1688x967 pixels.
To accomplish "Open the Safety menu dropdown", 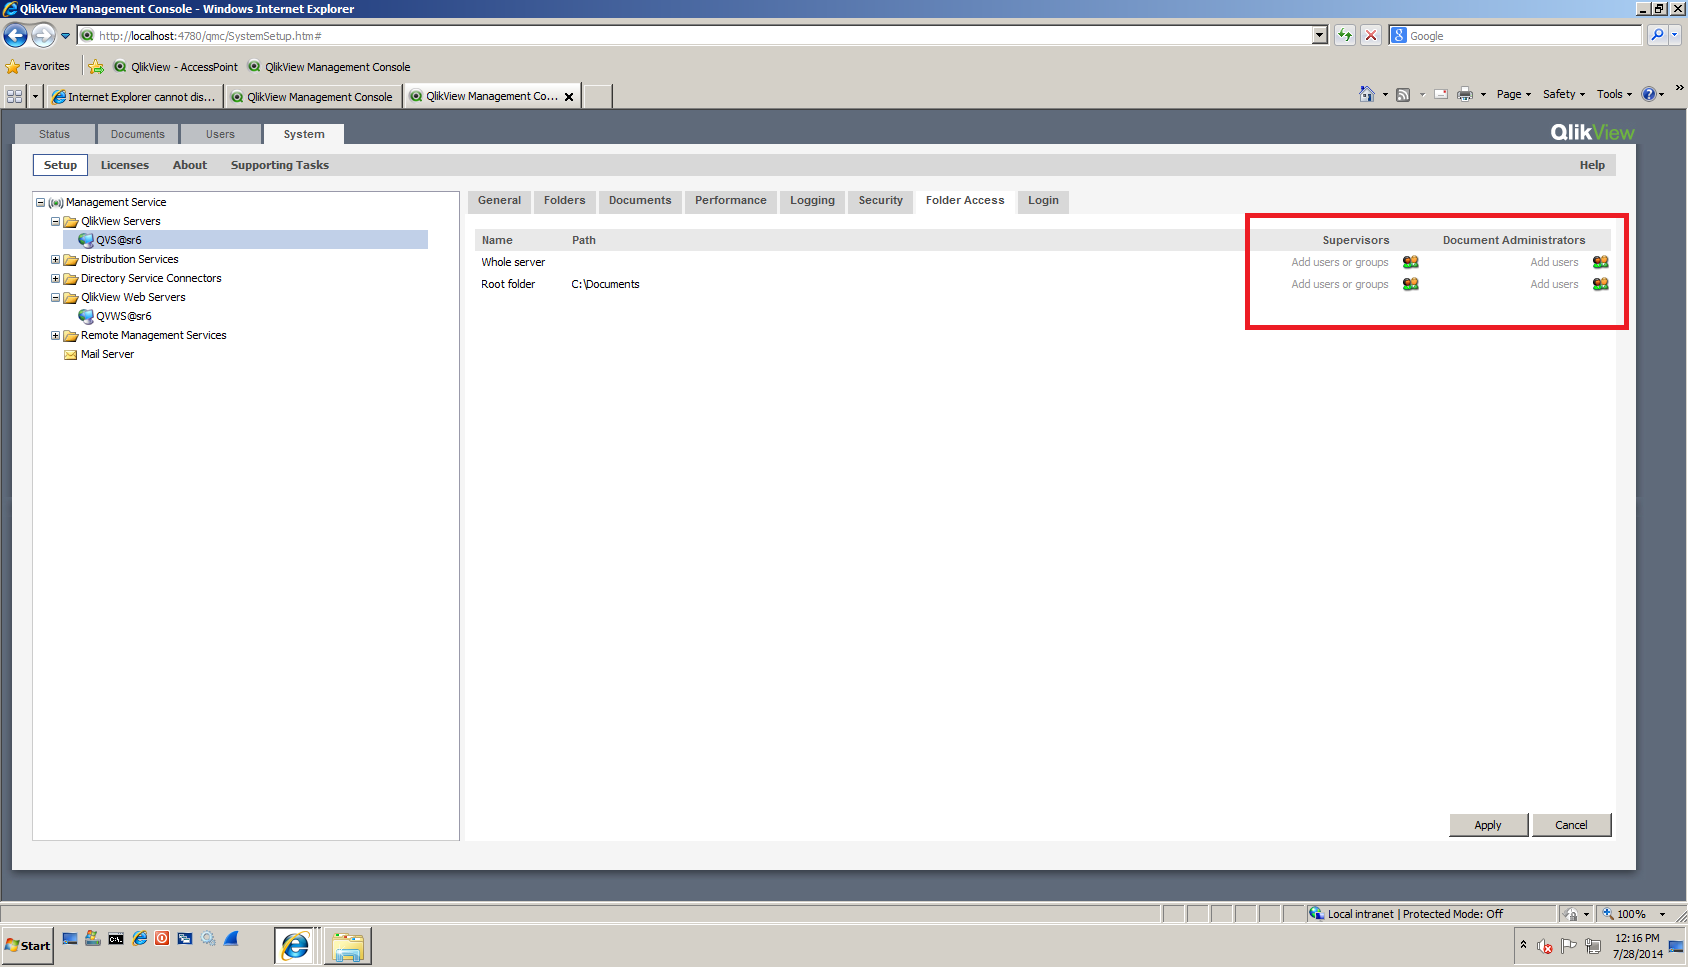I will [x=1564, y=94].
